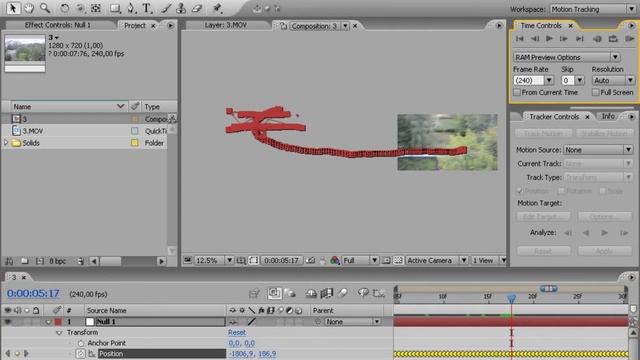Select the Clone Stamp tool
The height and width of the screenshot is (360, 640).
coord(181,8)
